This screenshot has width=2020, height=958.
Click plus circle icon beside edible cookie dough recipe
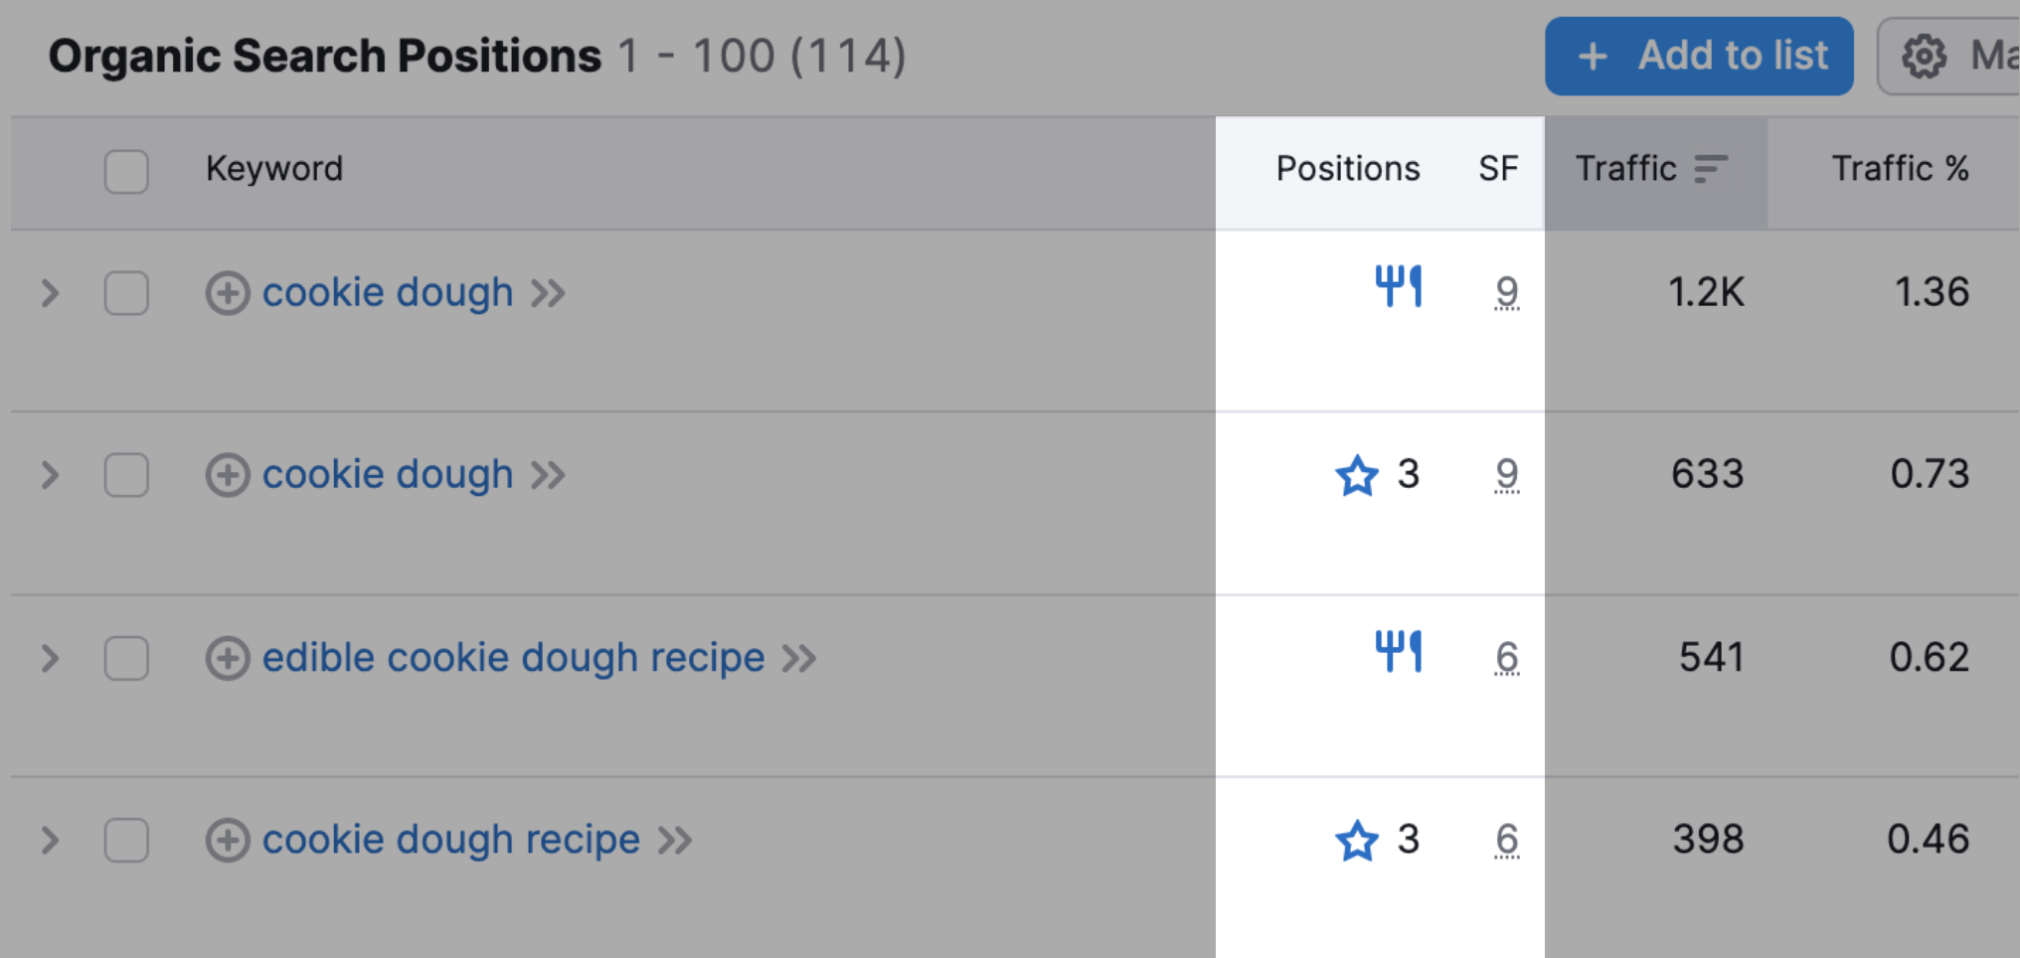pyautogui.click(x=228, y=658)
